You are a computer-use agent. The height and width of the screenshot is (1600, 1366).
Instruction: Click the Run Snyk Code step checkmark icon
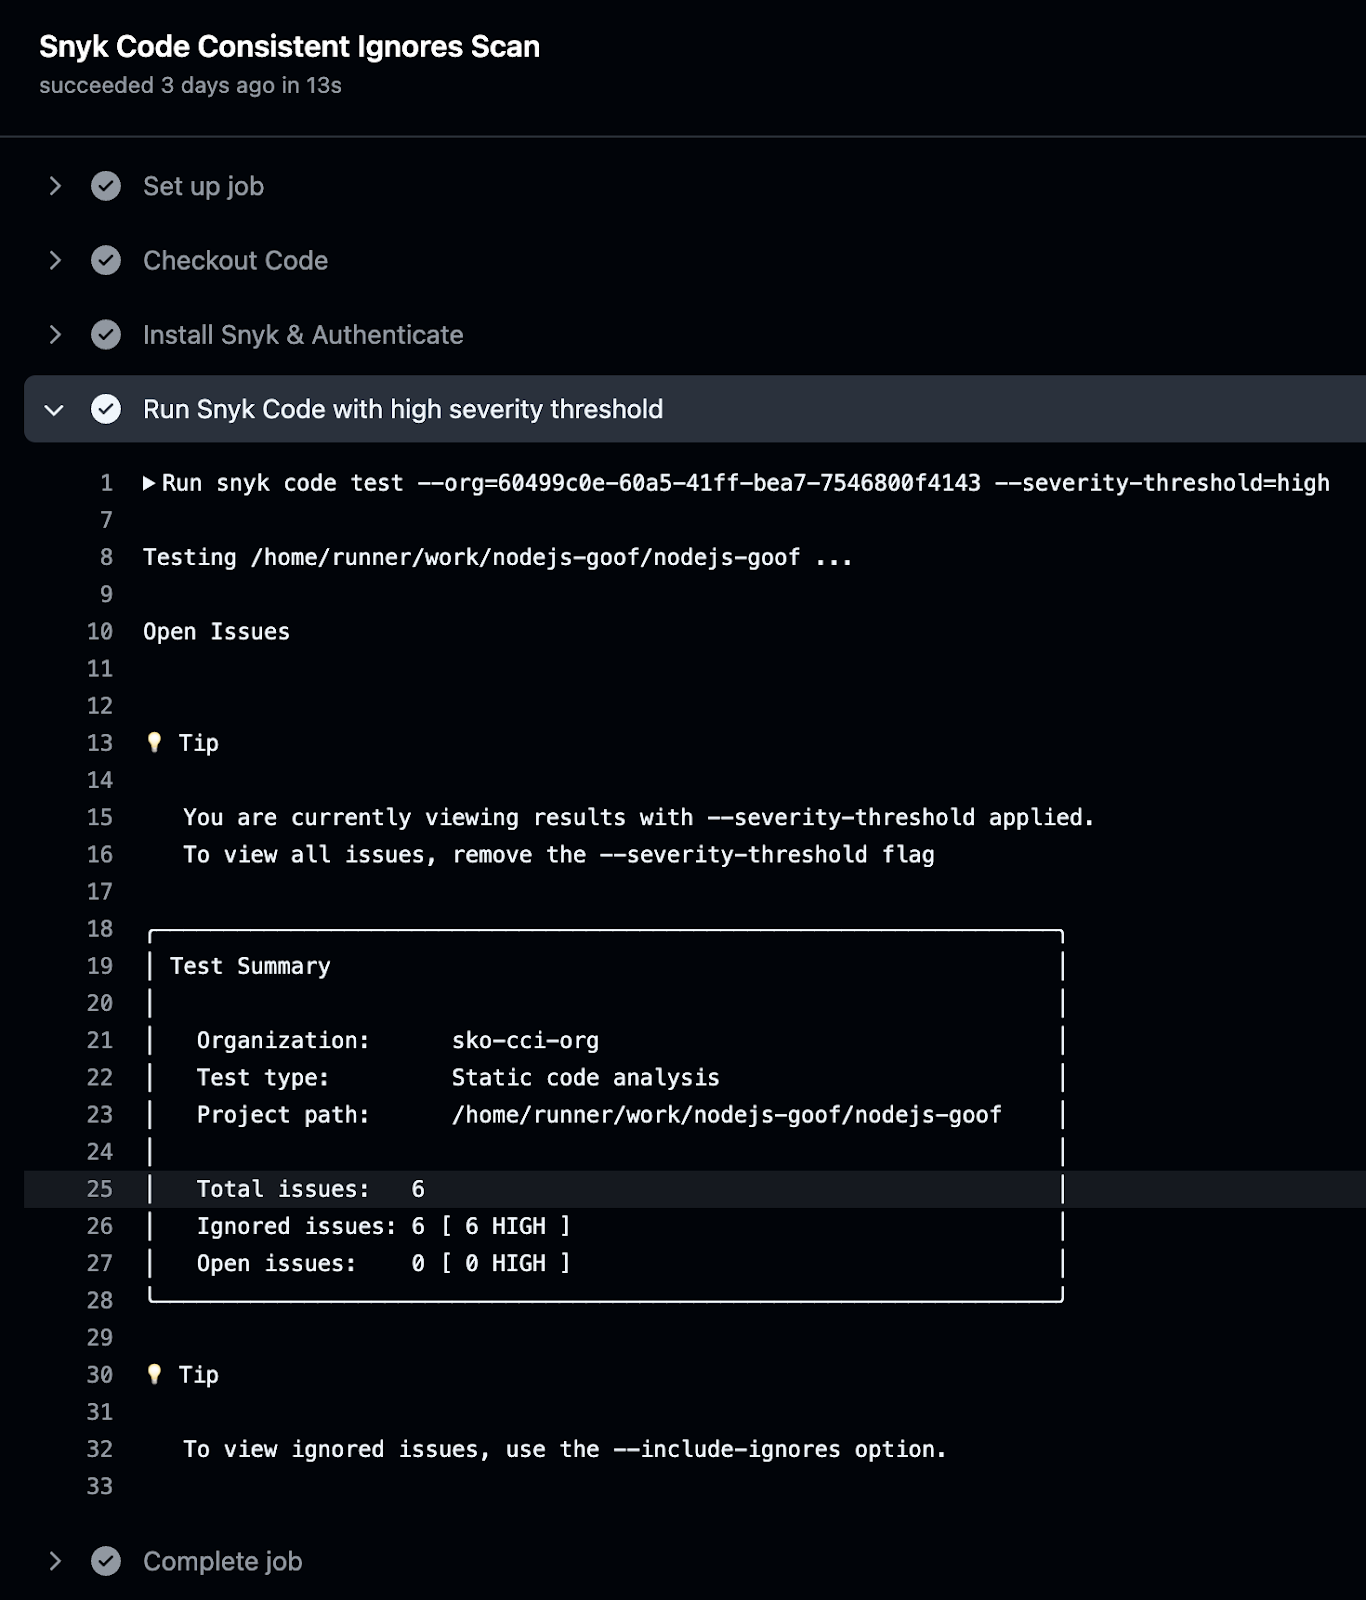(x=106, y=409)
